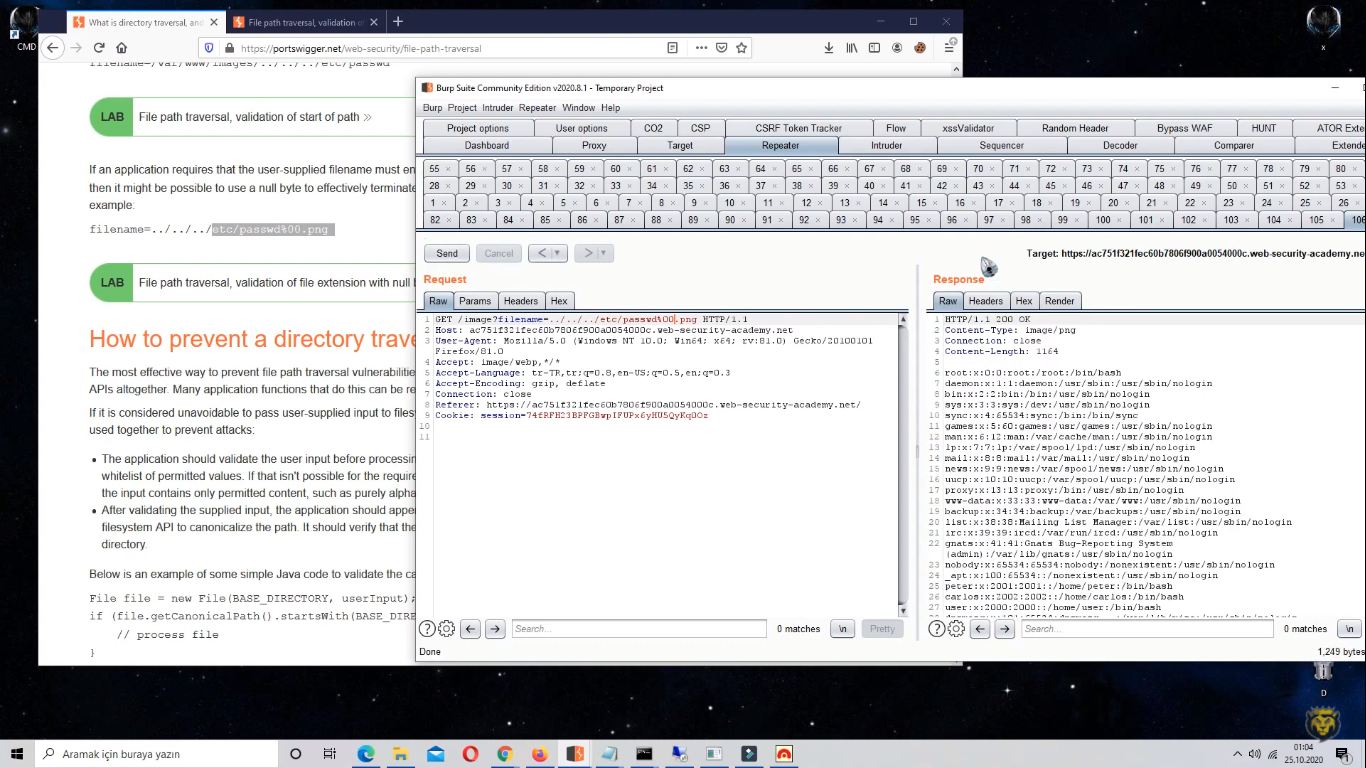Select Repeater request tab 100
1366x768 pixels.
(1102, 220)
